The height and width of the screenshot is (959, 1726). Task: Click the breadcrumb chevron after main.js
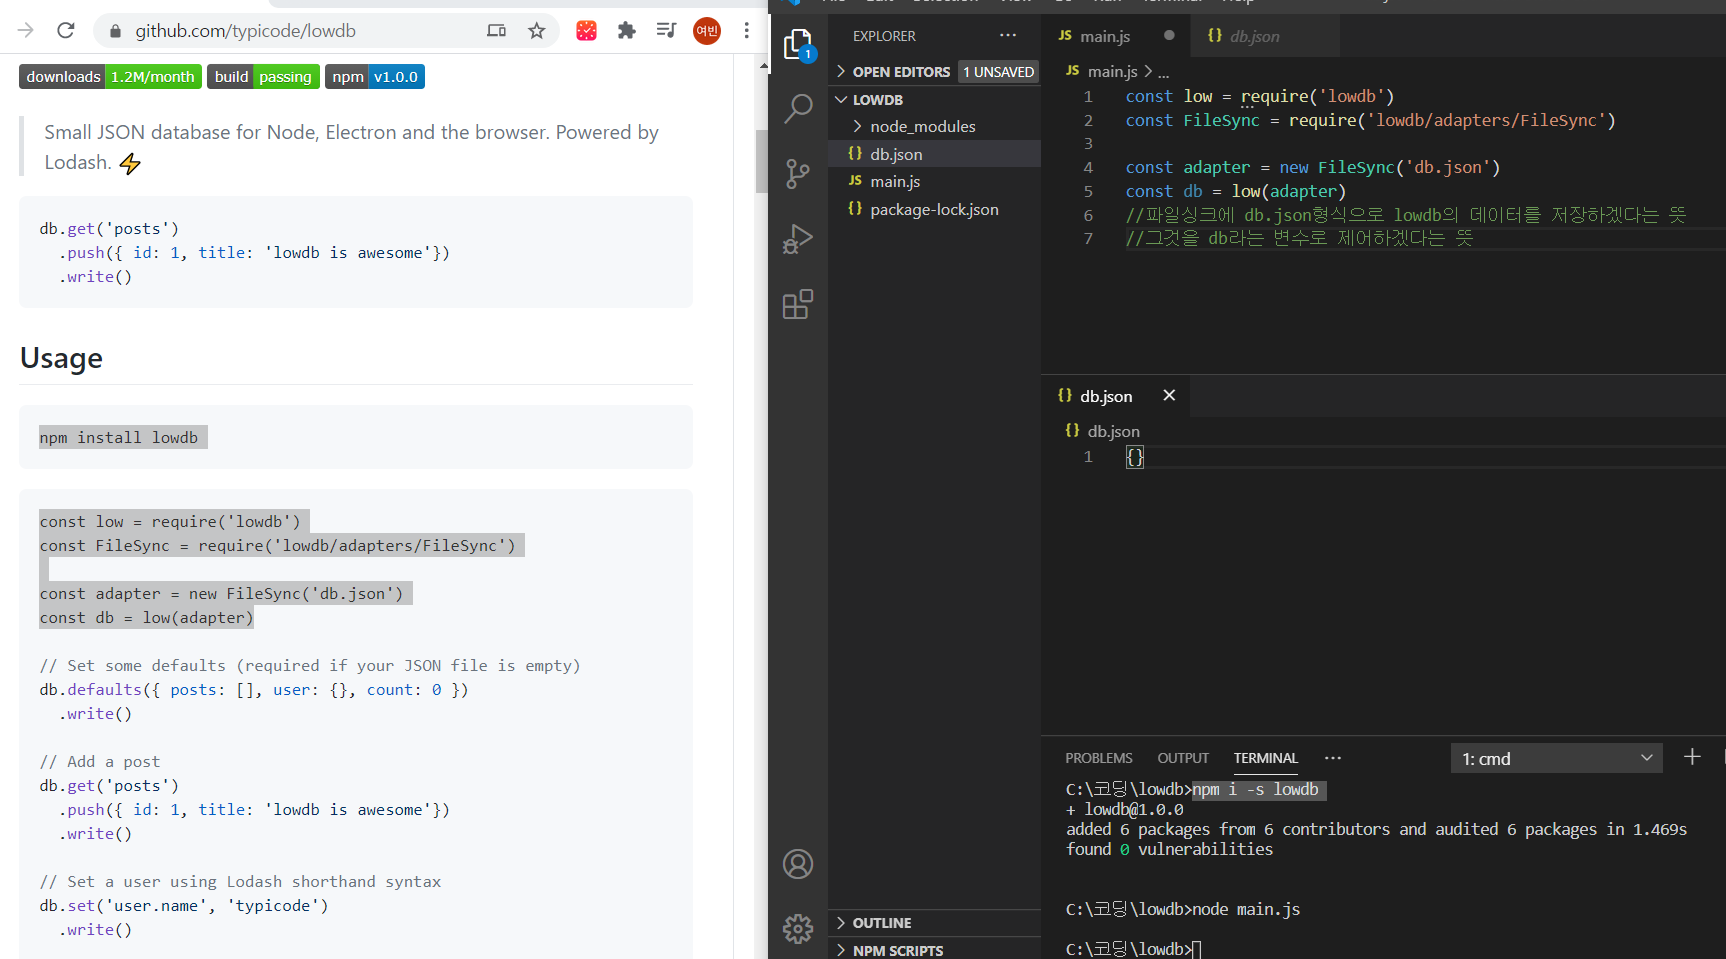click(1148, 71)
